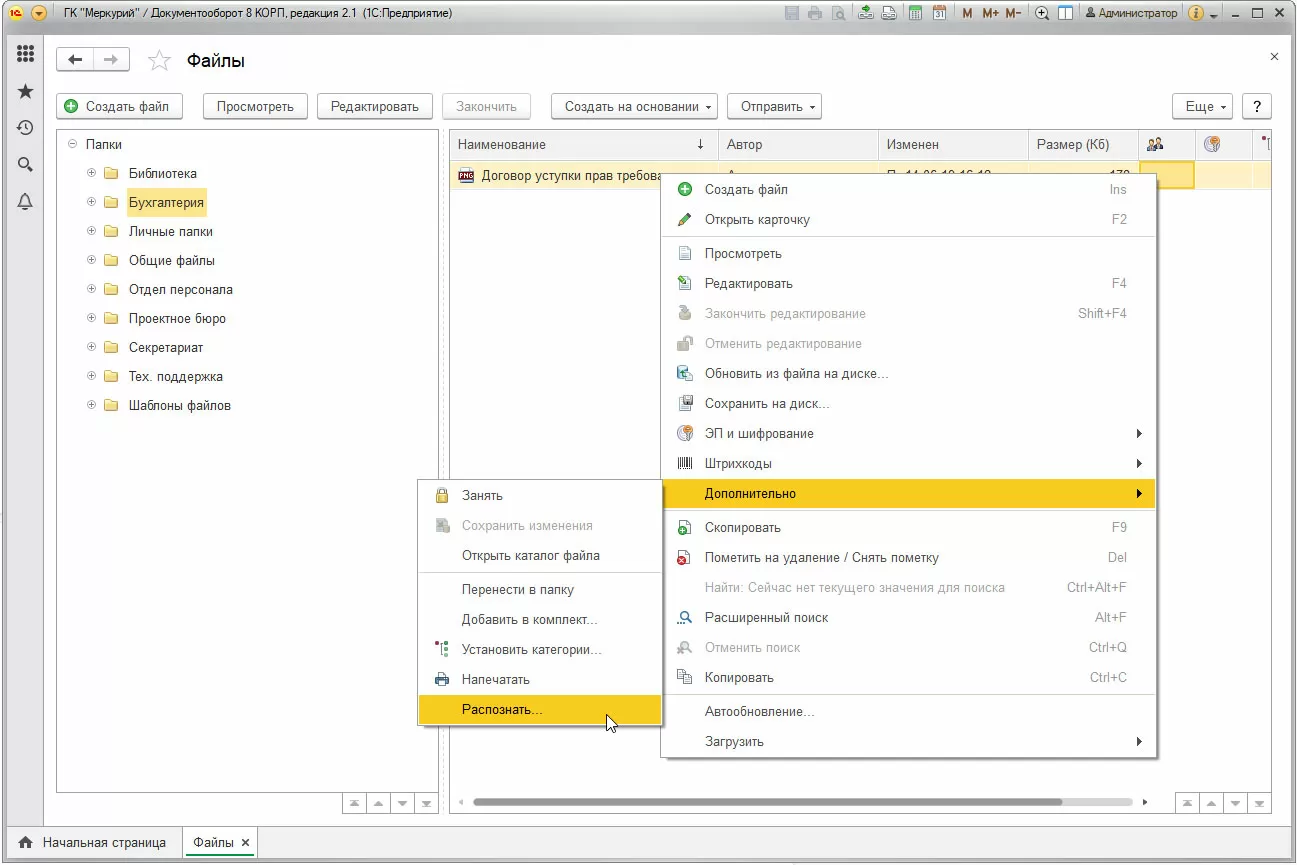
Task: Expand the Проектное бюро folder
Action: point(92,318)
